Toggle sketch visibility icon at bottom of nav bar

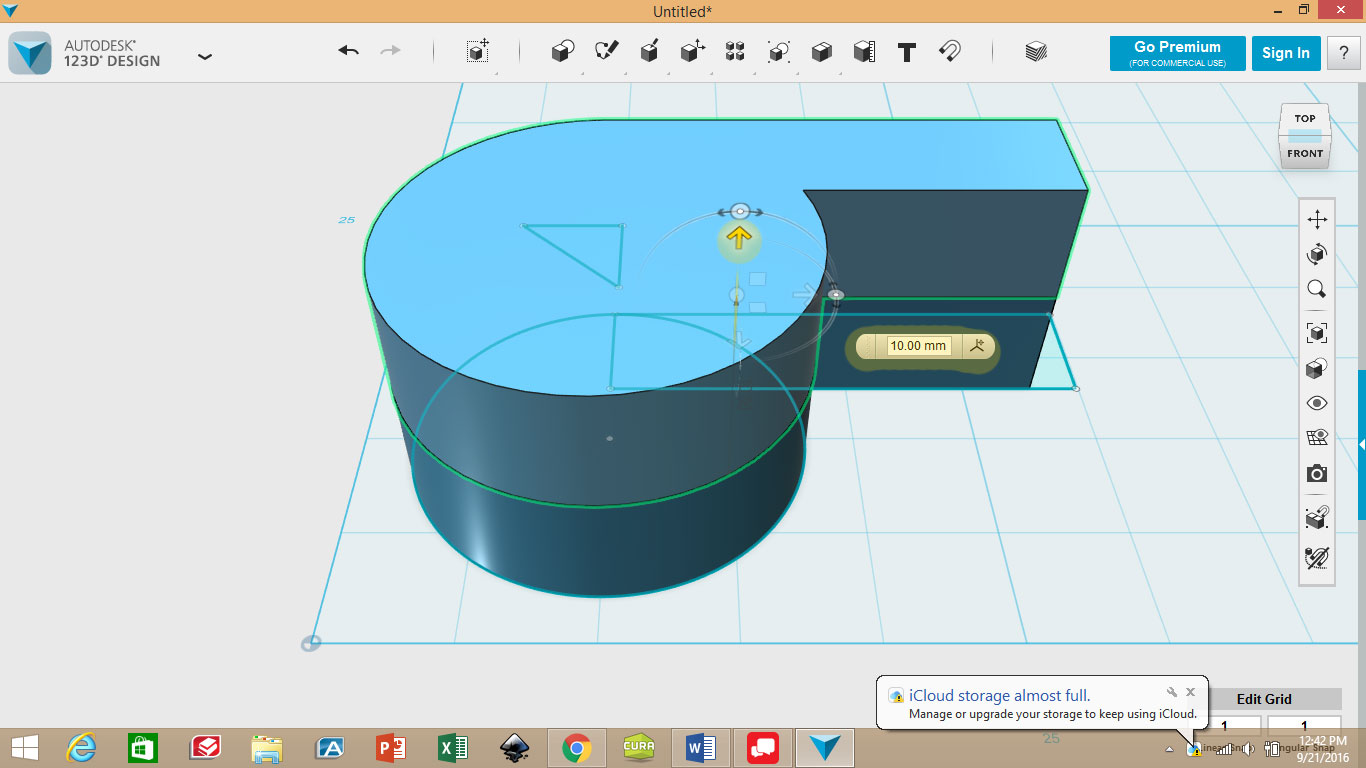(x=1317, y=558)
